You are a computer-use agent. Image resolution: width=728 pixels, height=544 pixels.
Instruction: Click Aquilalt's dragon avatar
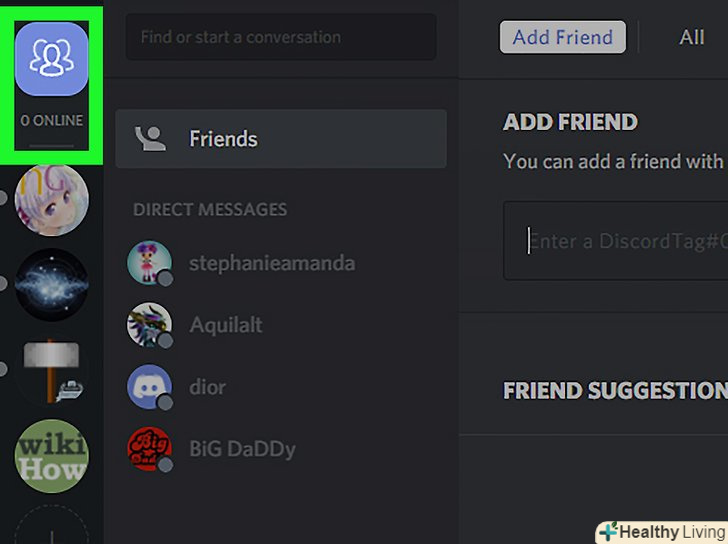coord(150,325)
